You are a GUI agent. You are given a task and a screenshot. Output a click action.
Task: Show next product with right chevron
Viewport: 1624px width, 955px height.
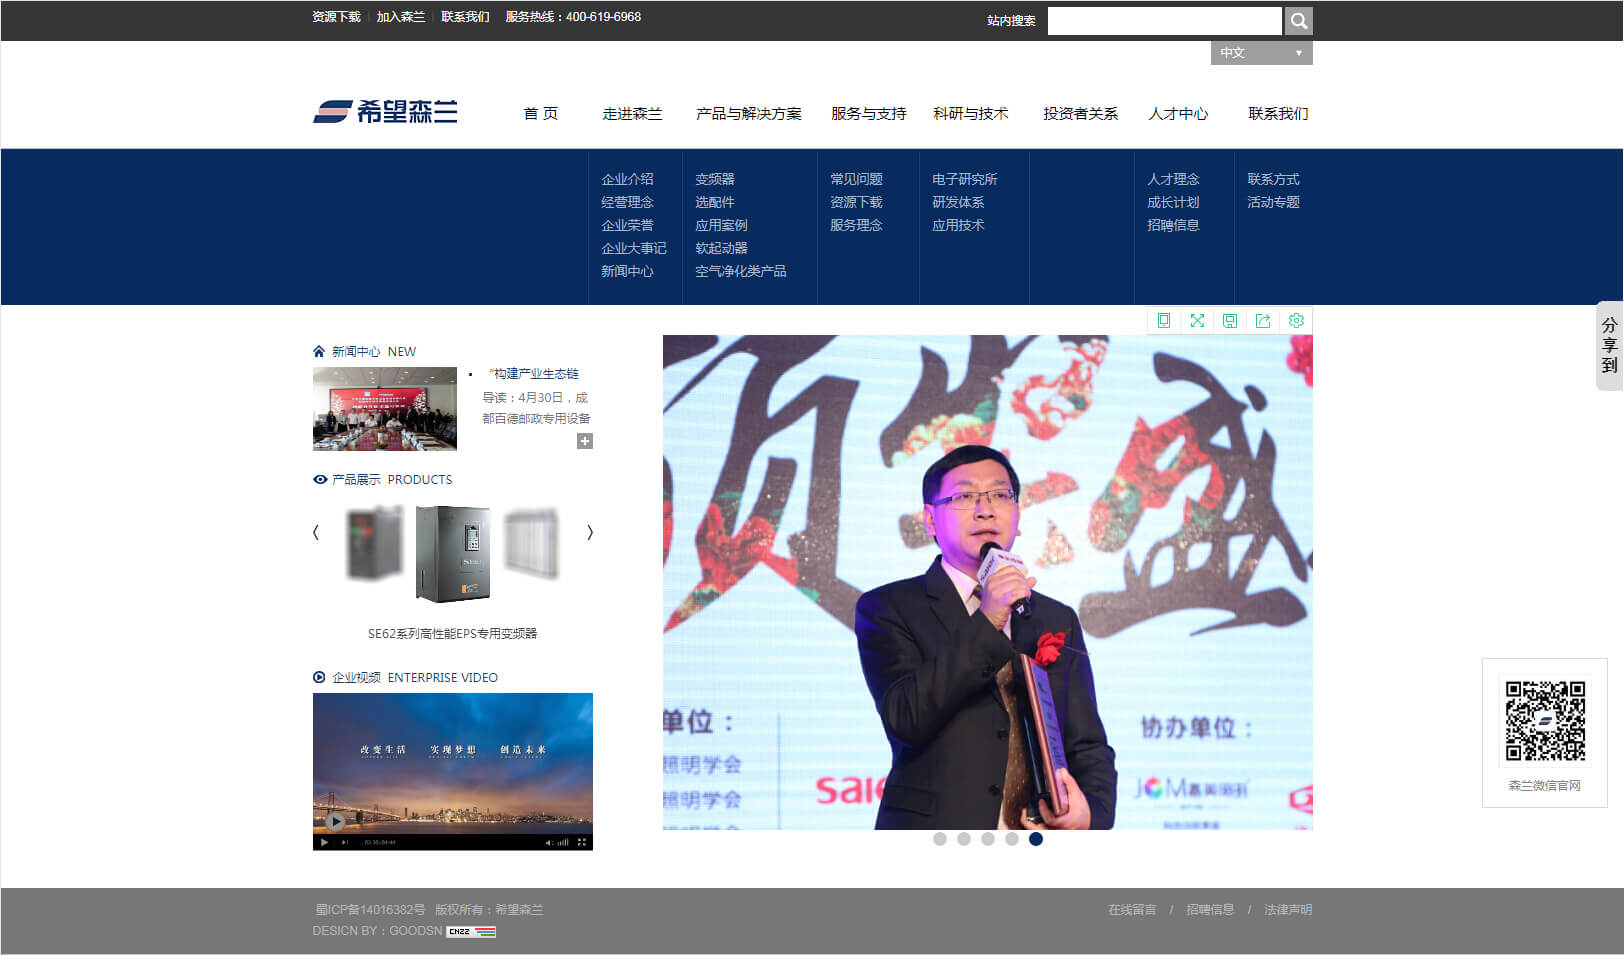[x=589, y=532]
